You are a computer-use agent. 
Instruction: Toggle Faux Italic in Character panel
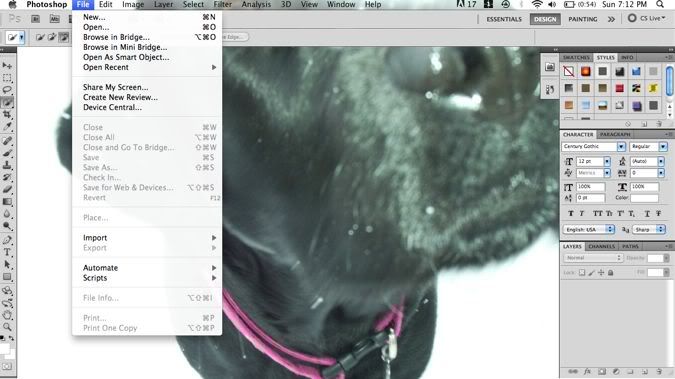pos(582,214)
